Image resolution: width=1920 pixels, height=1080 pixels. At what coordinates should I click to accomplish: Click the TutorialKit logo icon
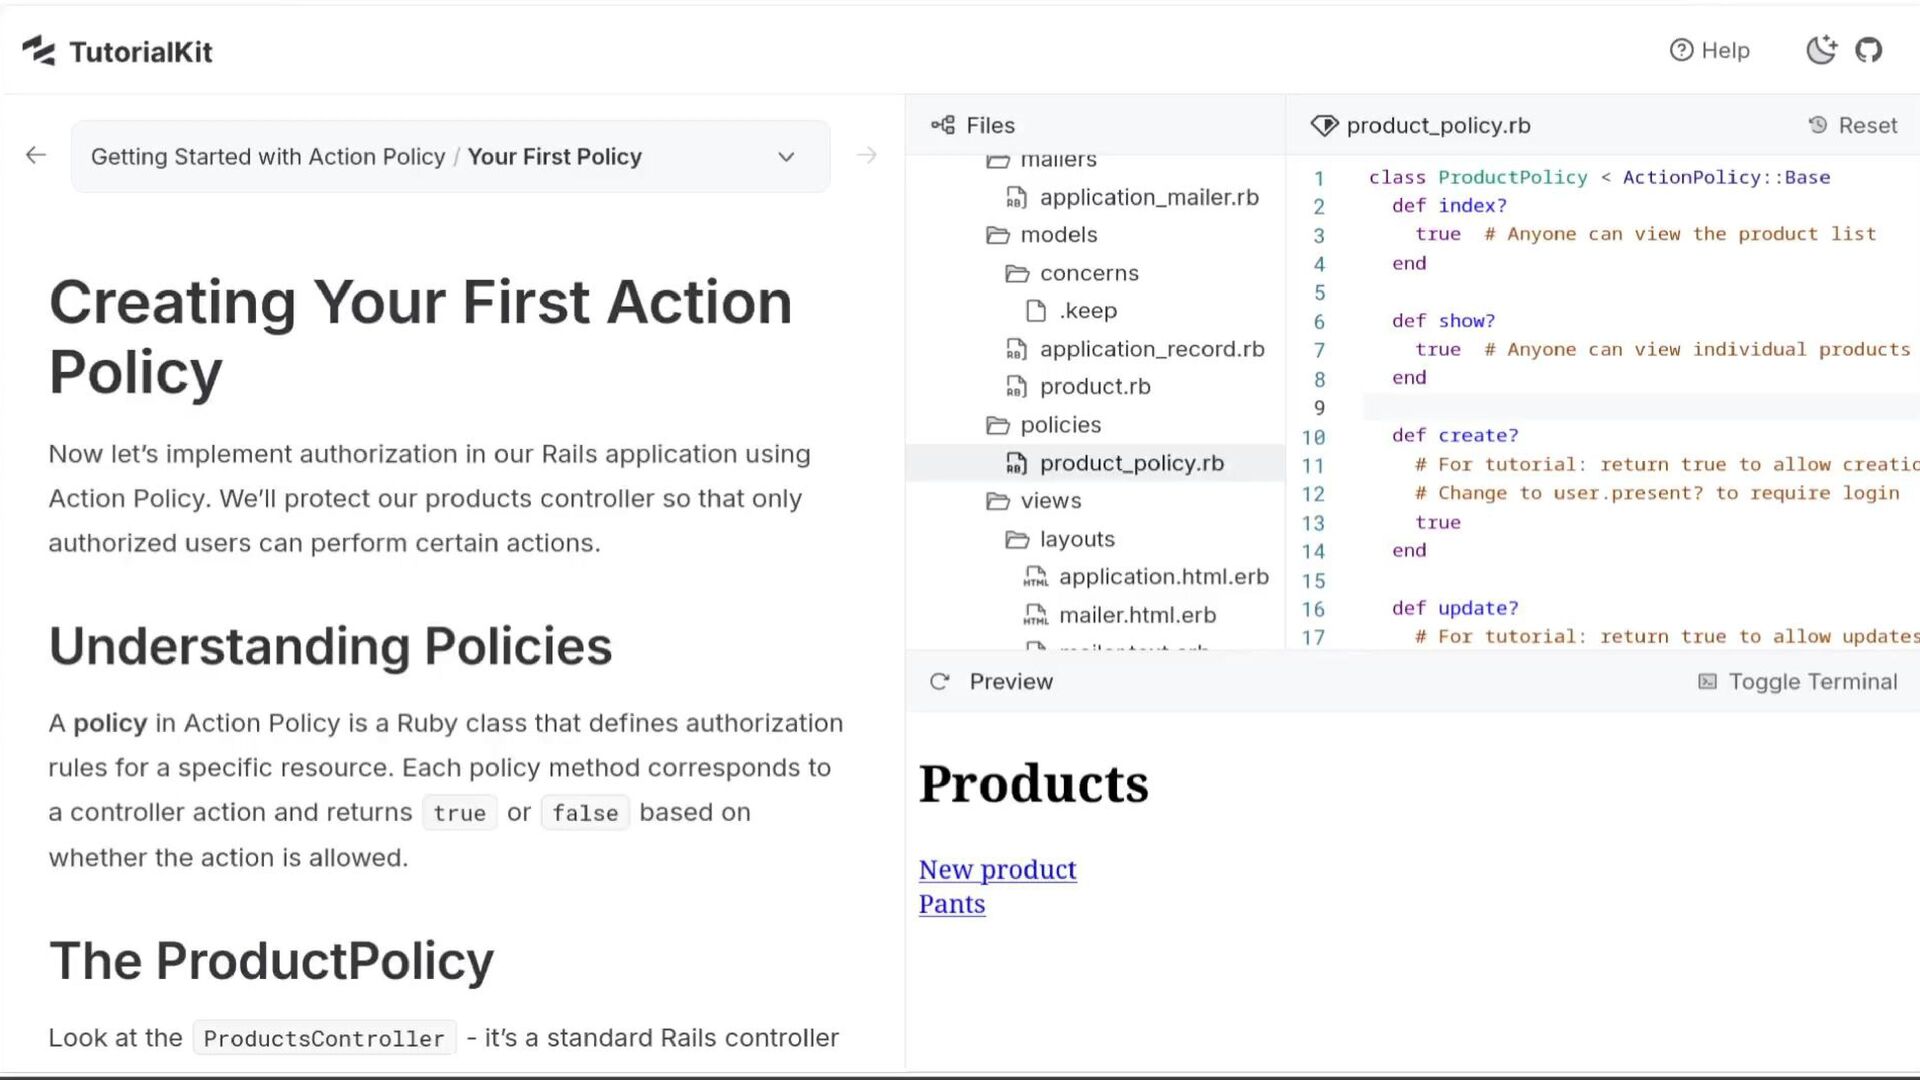39,51
